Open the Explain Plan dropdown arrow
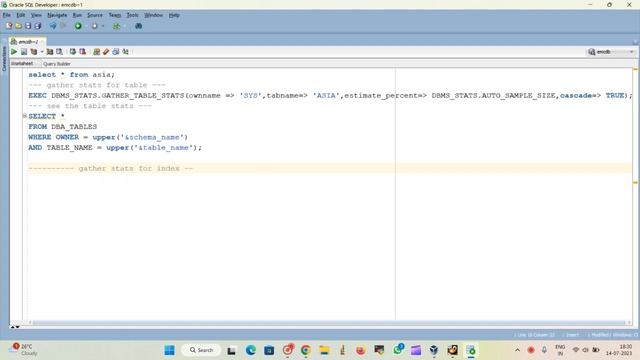640x360 pixels. [42, 52]
